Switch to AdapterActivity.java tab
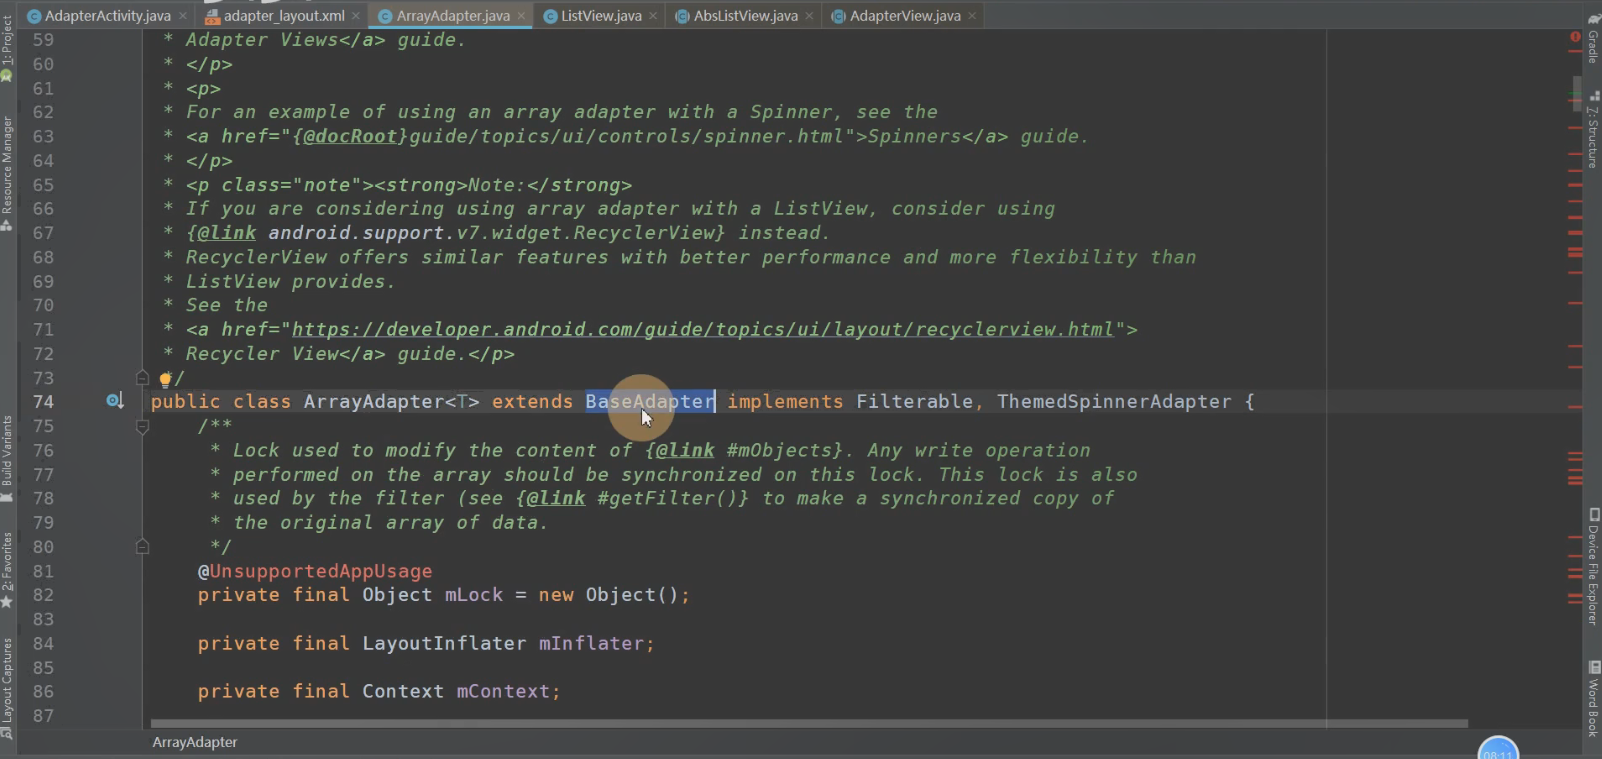Screen dimensions: 1602x759 [x=108, y=16]
